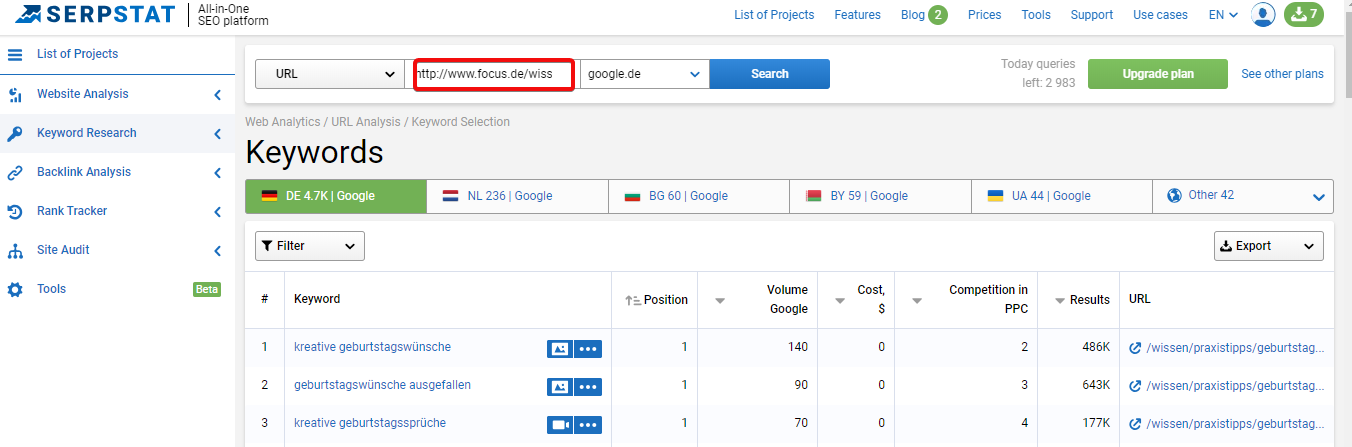
Task: Open more options for geburtstagswünsche ausgefallen
Action: tap(588, 387)
